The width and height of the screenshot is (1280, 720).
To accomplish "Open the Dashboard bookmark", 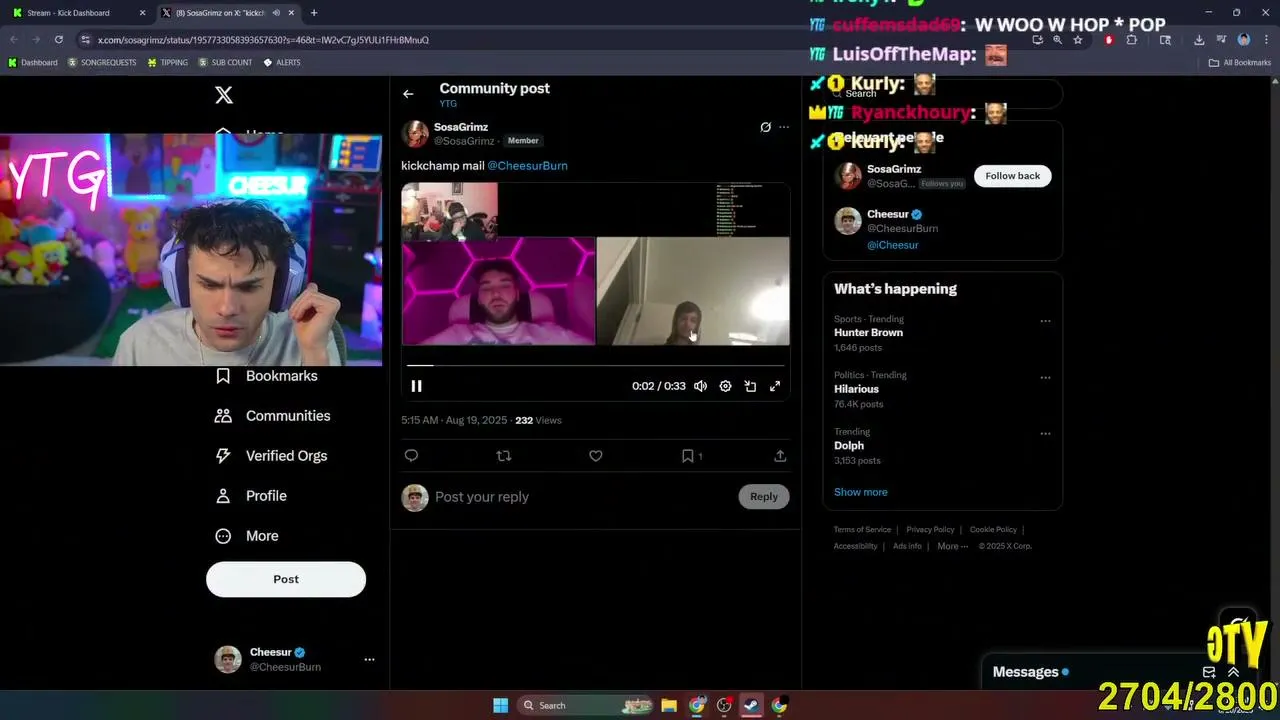I will 33,63.
